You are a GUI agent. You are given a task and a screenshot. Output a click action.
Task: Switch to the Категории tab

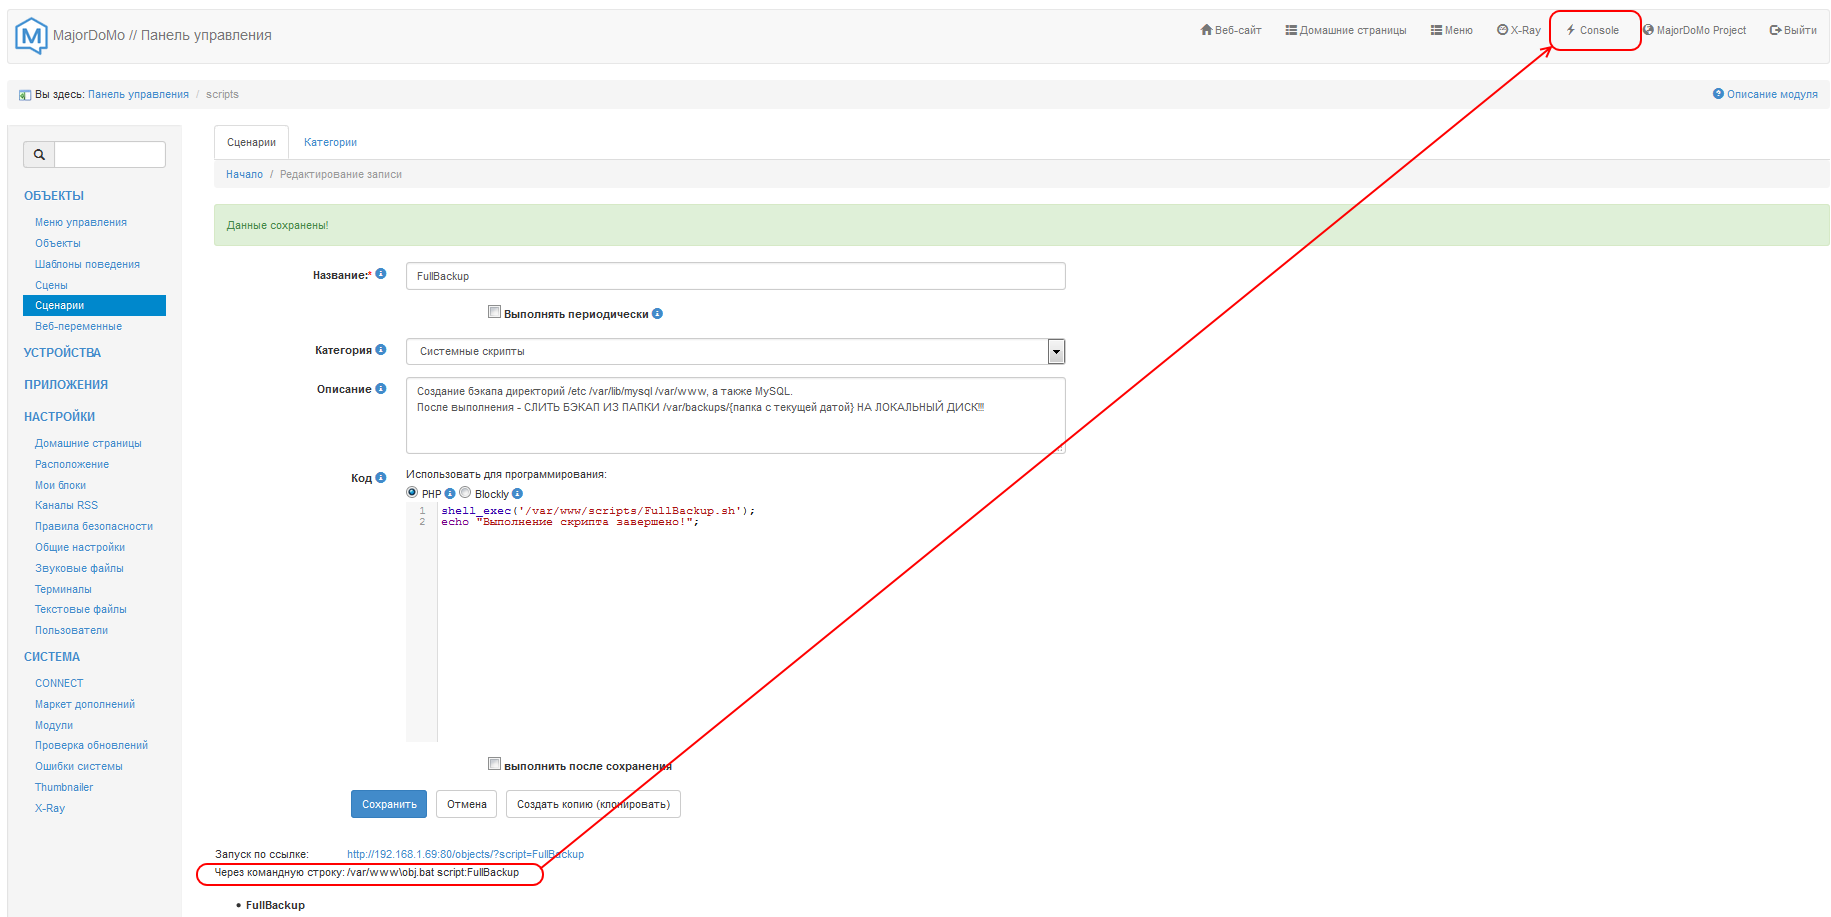pos(330,142)
